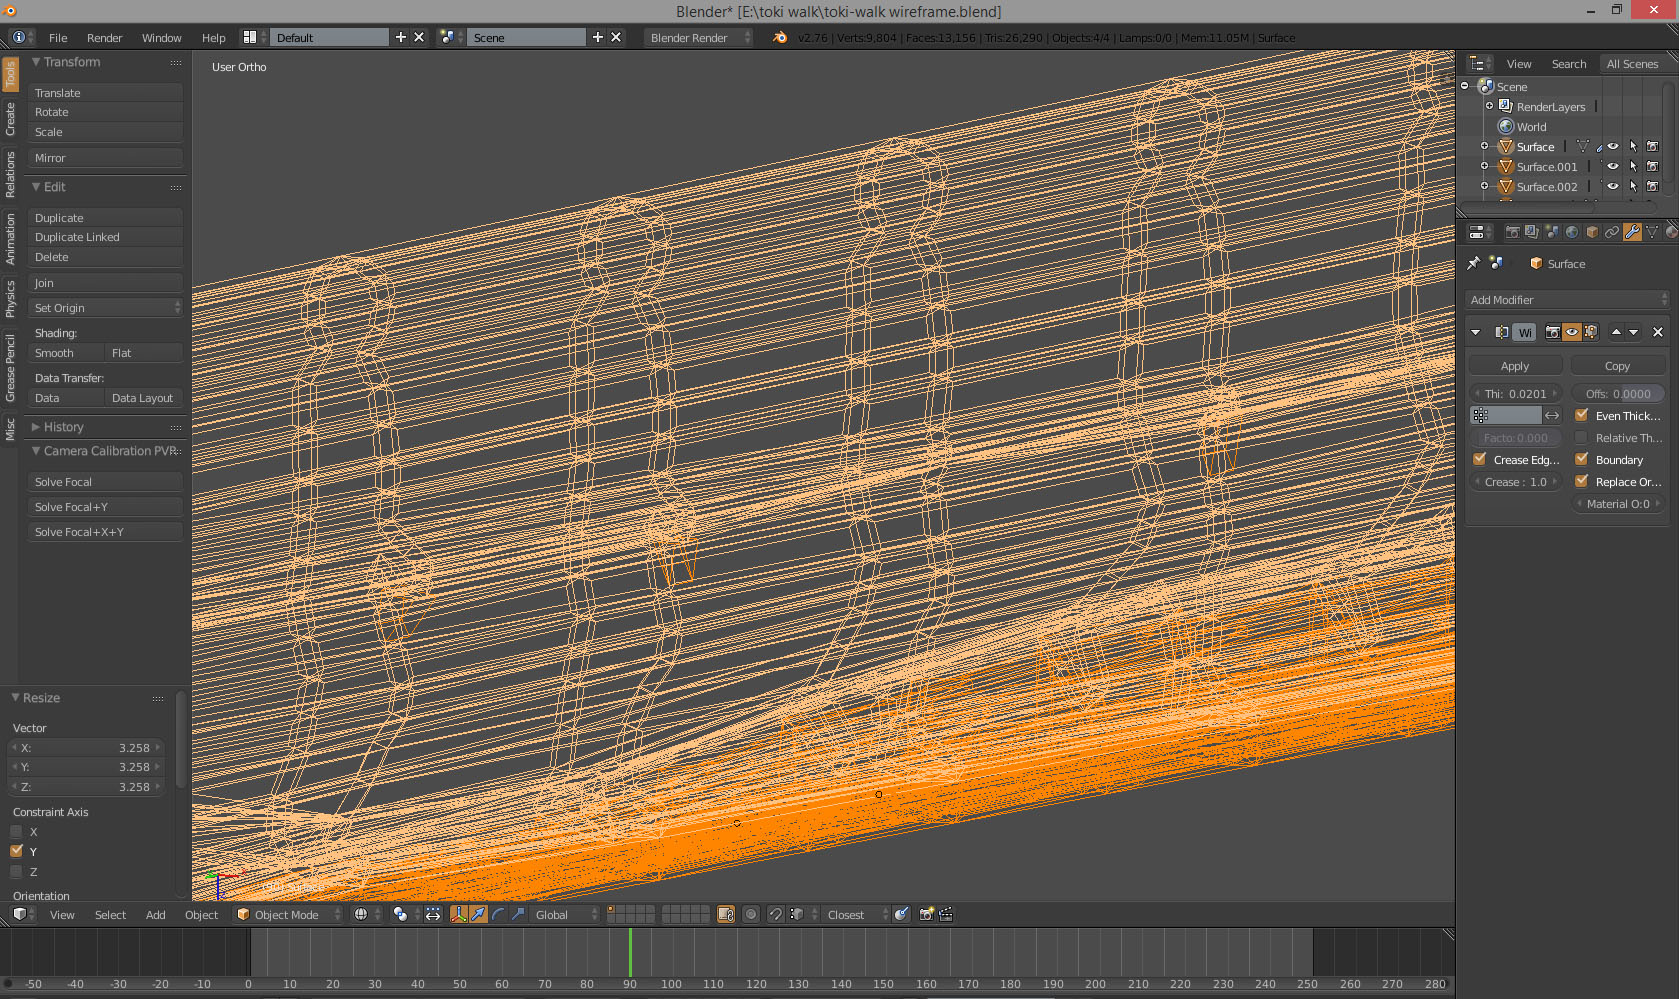The width and height of the screenshot is (1679, 999).
Task: Move the Wireframe modifier down in stack
Action: coord(1634,332)
